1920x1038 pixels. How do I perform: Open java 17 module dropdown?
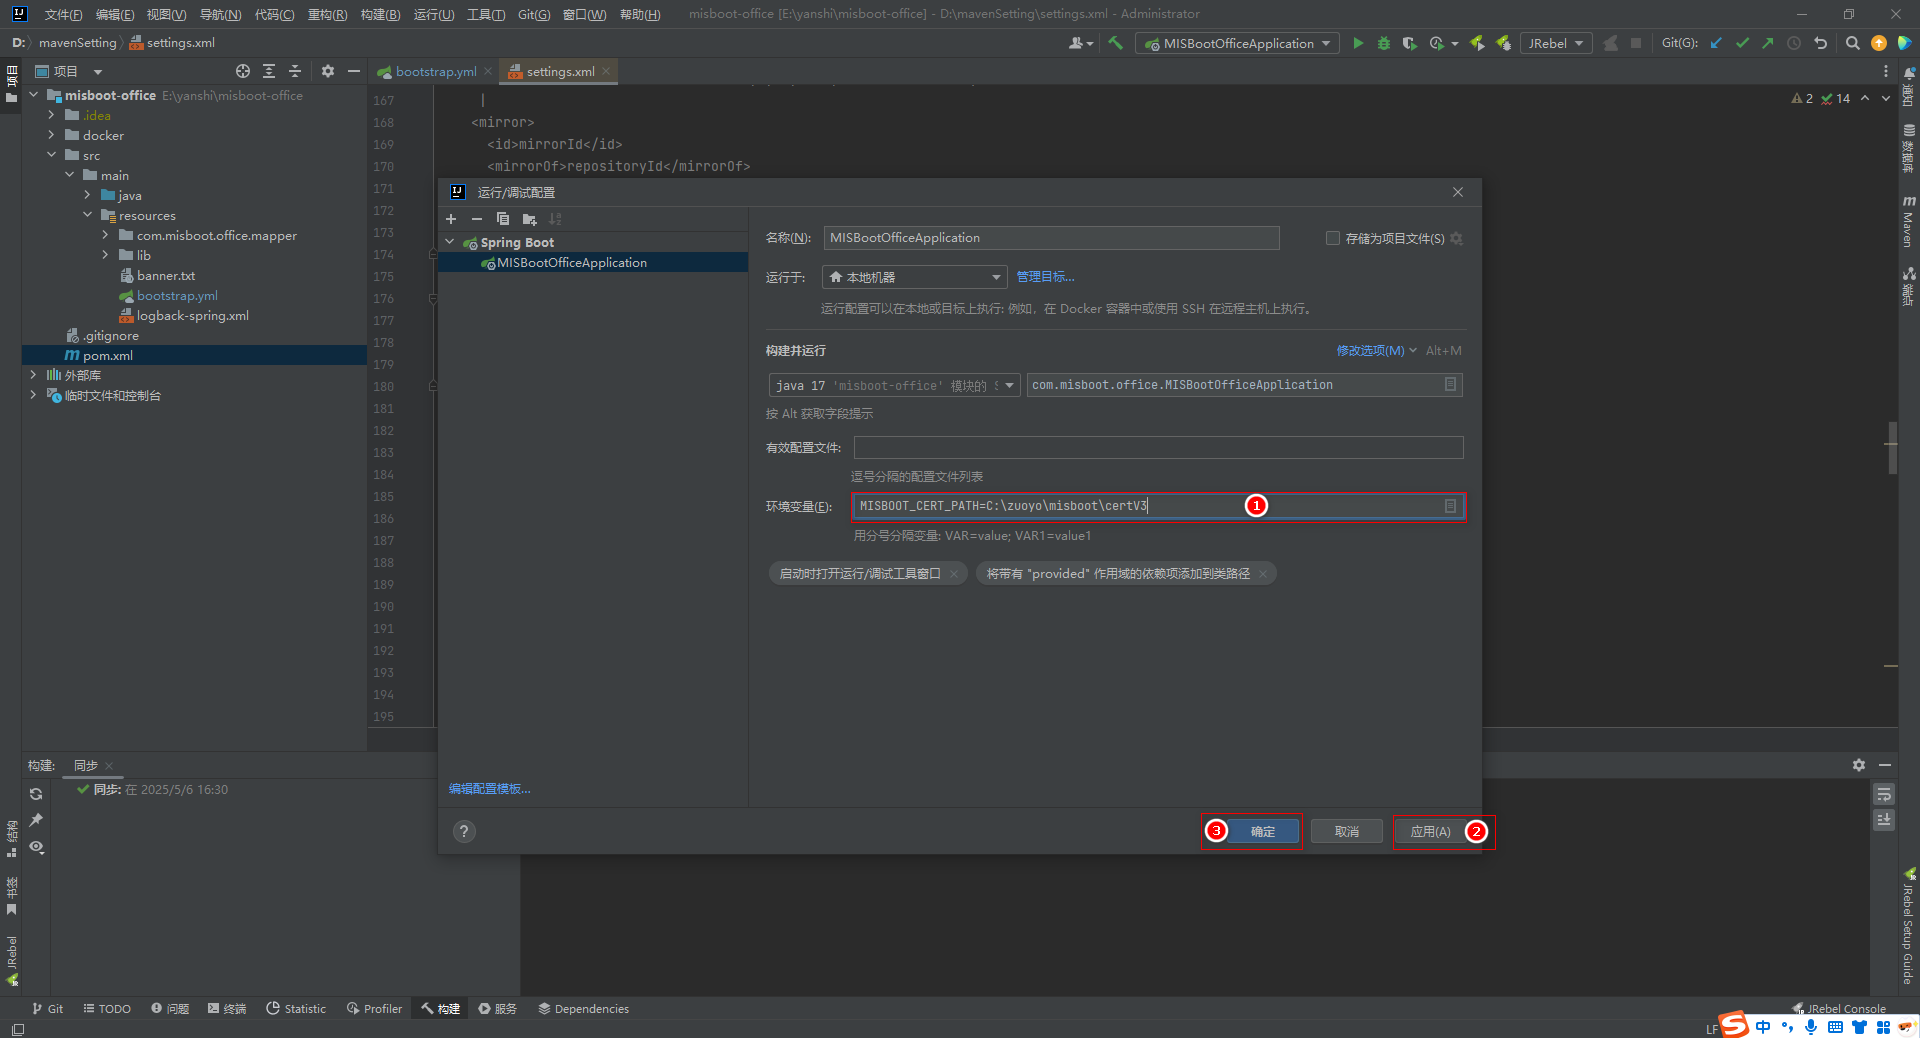[x=894, y=385]
